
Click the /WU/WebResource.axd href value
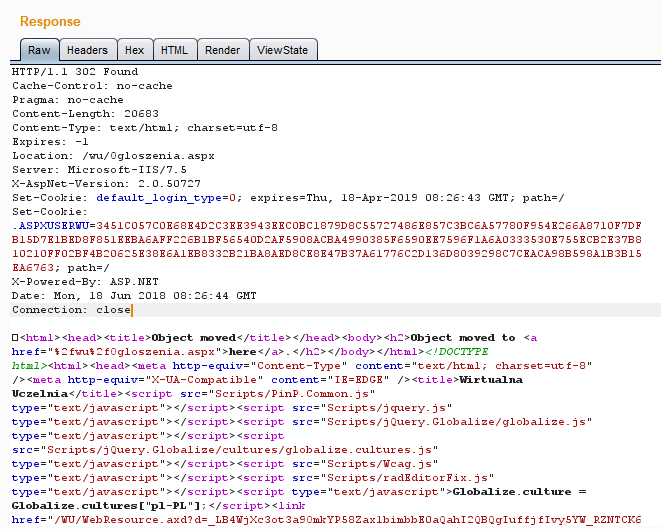(348, 520)
